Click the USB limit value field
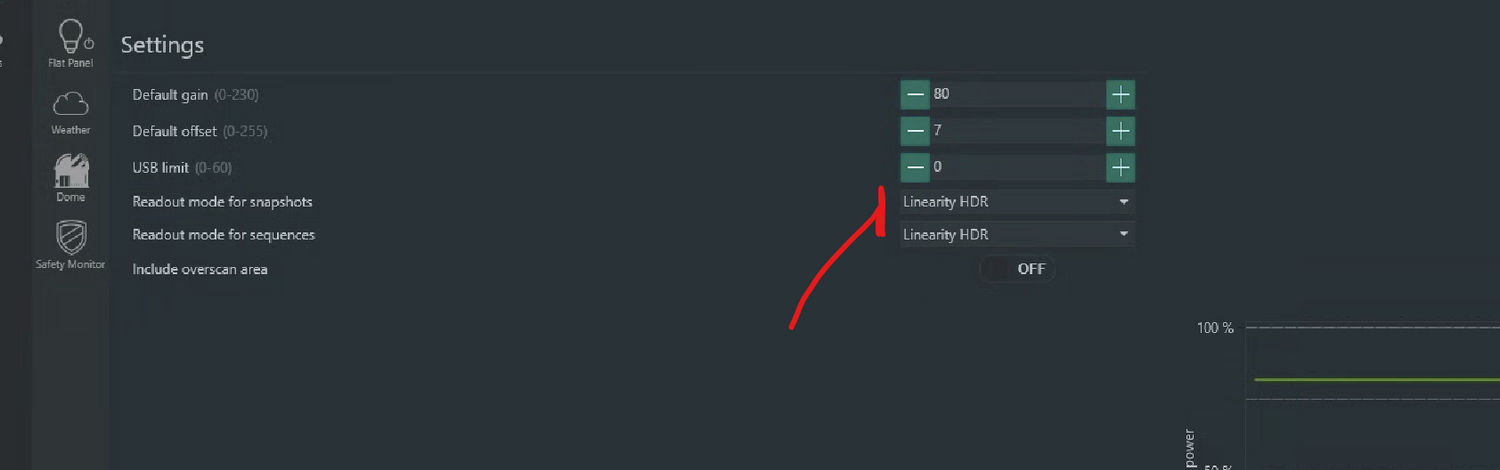Screen dimensions: 1500x470 point(1015,167)
